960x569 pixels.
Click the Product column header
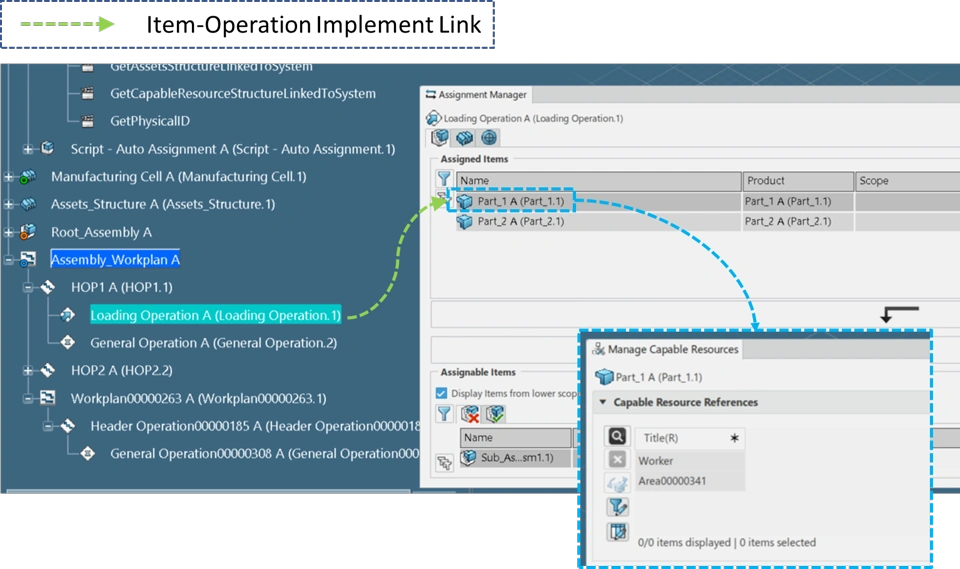[798, 181]
